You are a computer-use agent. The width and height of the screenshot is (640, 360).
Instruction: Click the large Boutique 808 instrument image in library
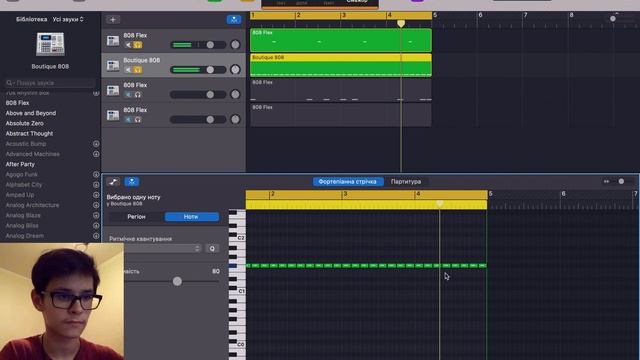click(50, 44)
